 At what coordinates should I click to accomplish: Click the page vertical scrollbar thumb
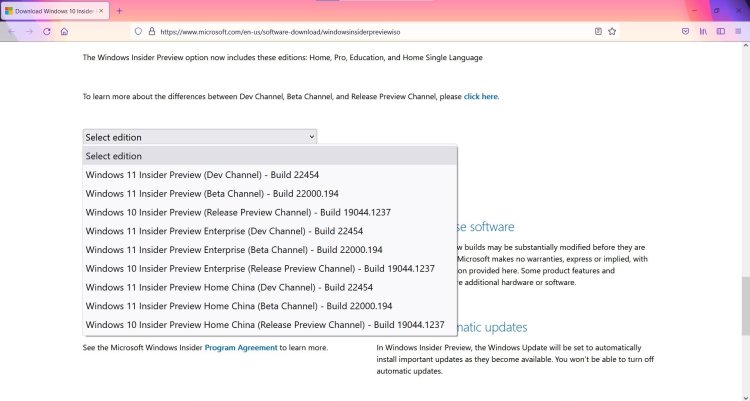[746, 305]
